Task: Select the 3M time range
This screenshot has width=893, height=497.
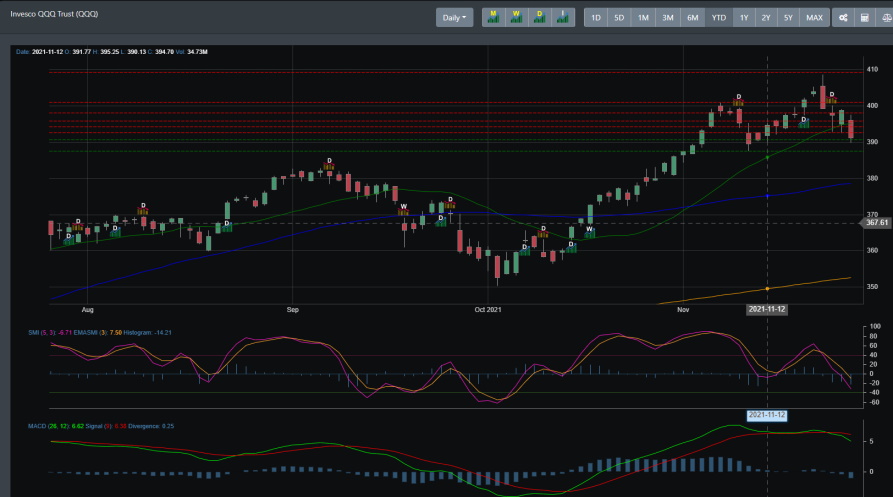Action: 667,18
